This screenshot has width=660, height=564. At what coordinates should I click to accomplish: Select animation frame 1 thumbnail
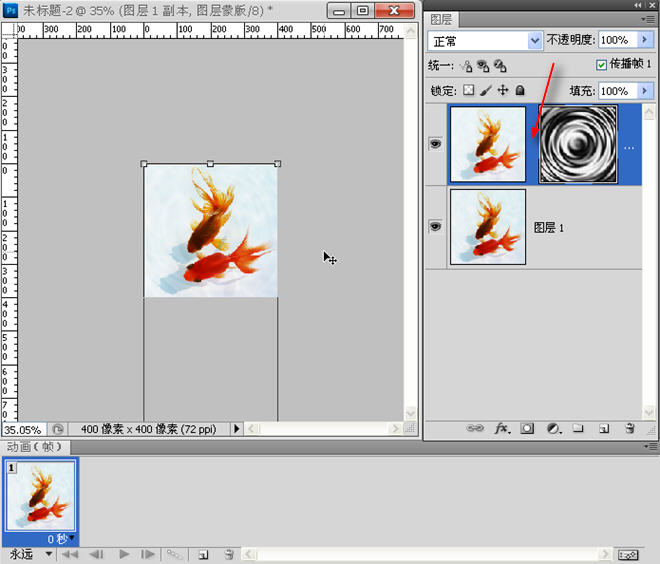pos(41,495)
